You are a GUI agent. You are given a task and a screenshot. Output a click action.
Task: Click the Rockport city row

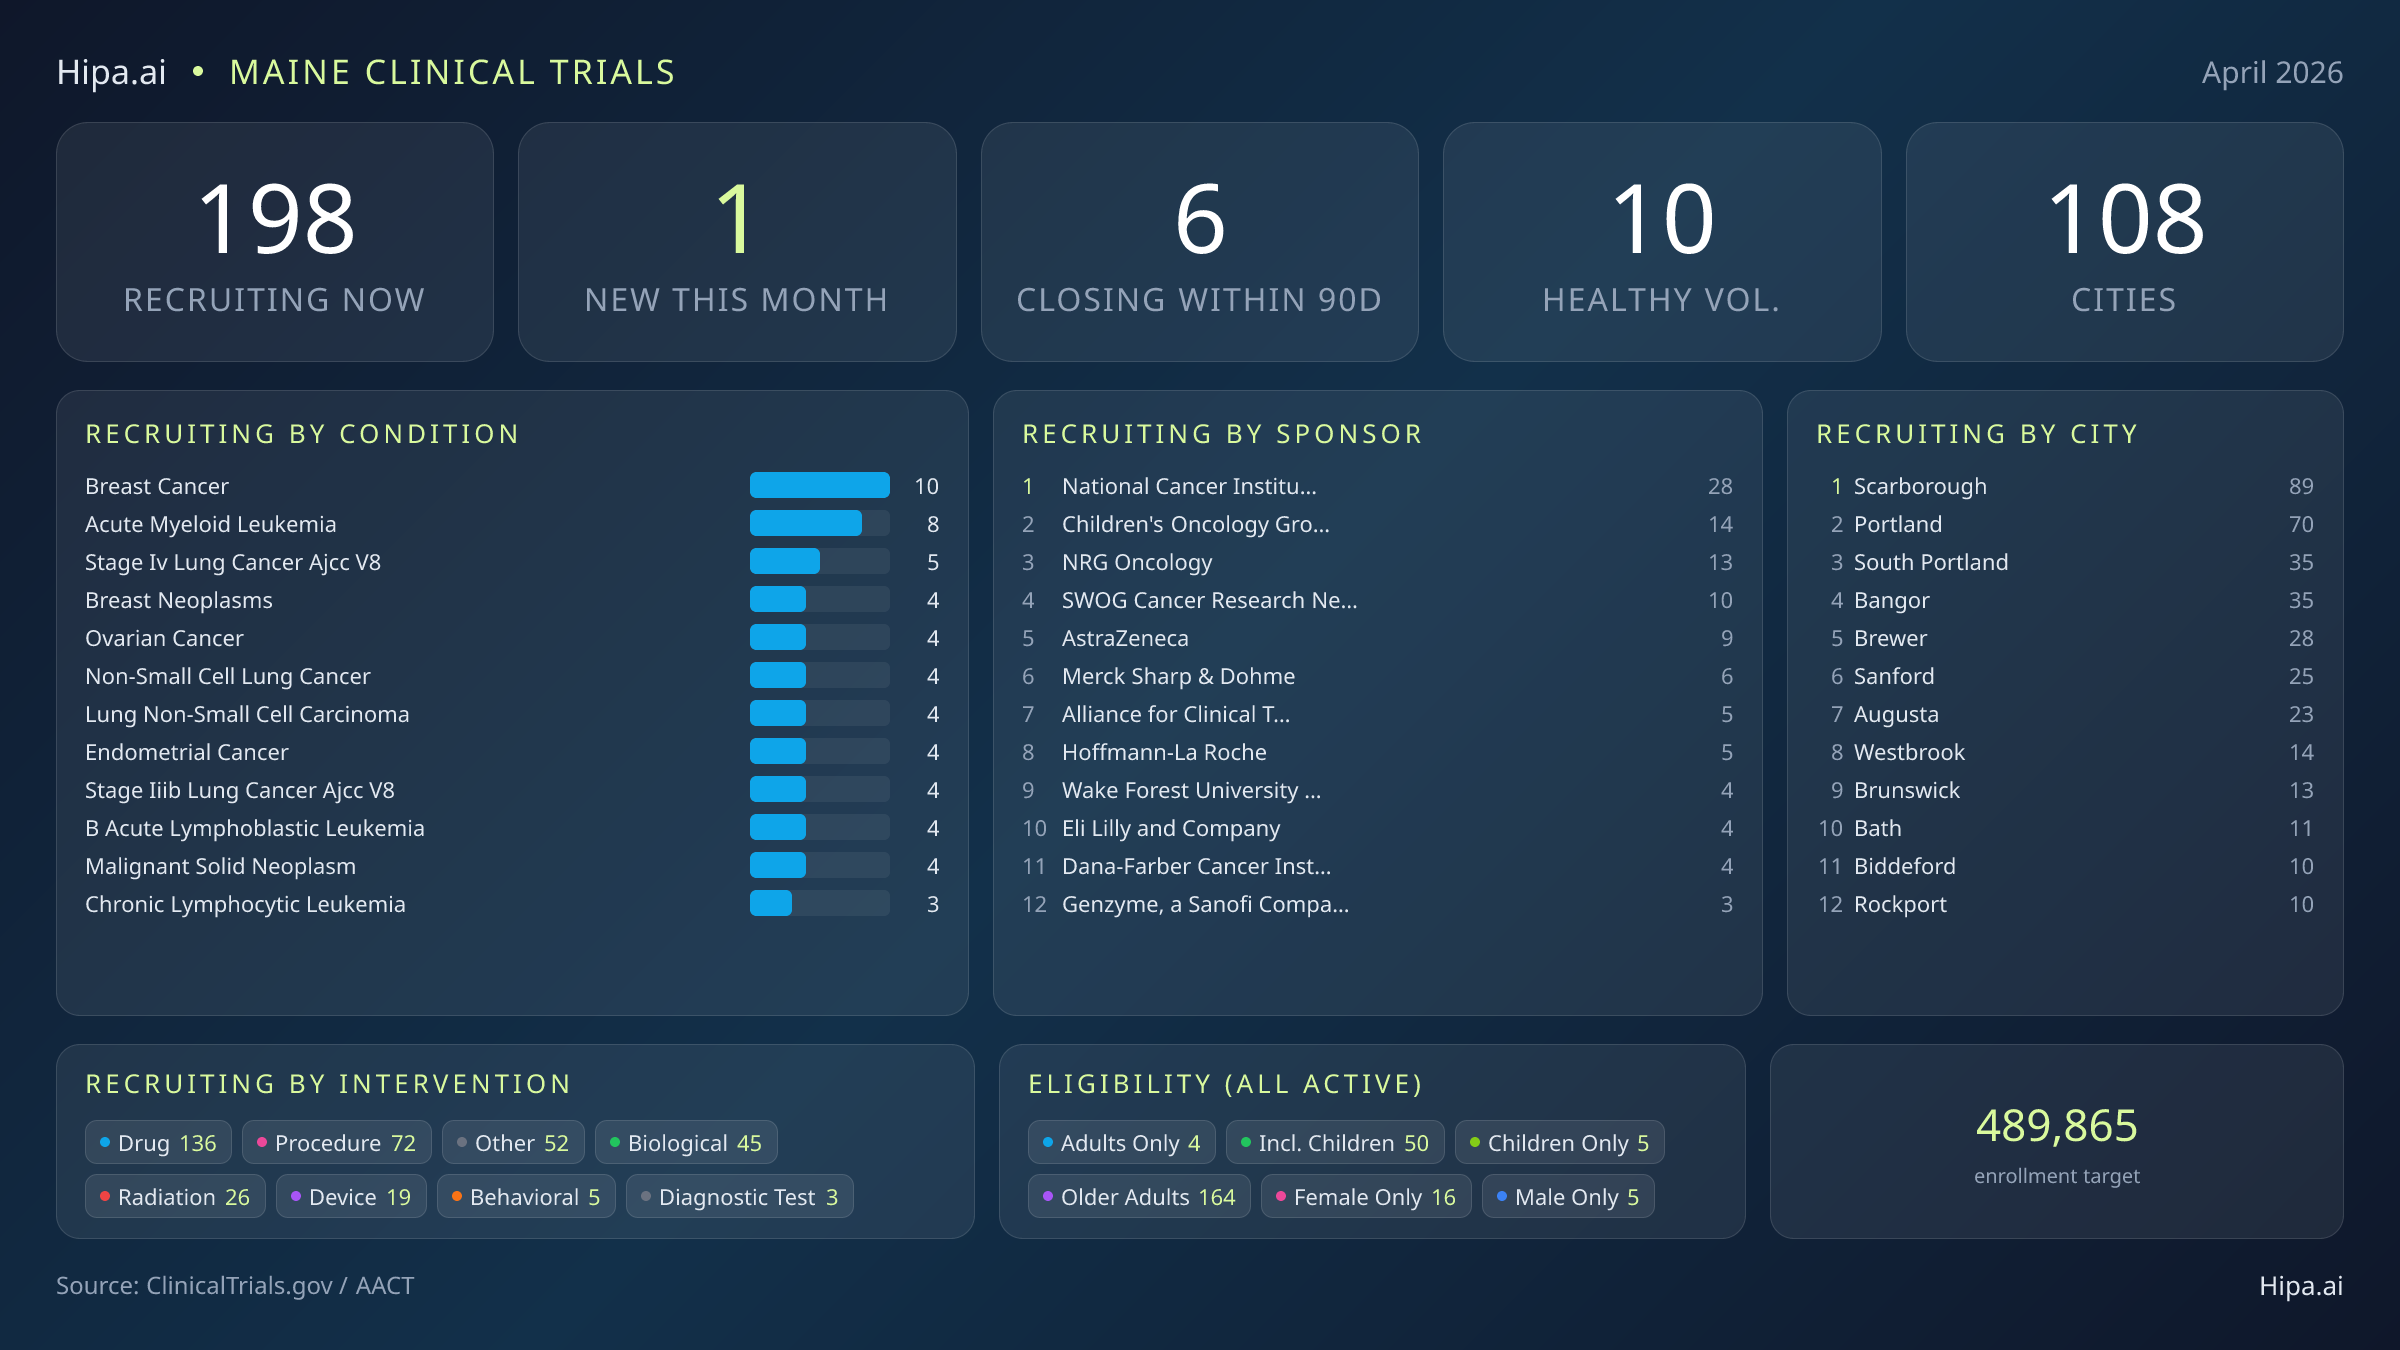(2065, 904)
